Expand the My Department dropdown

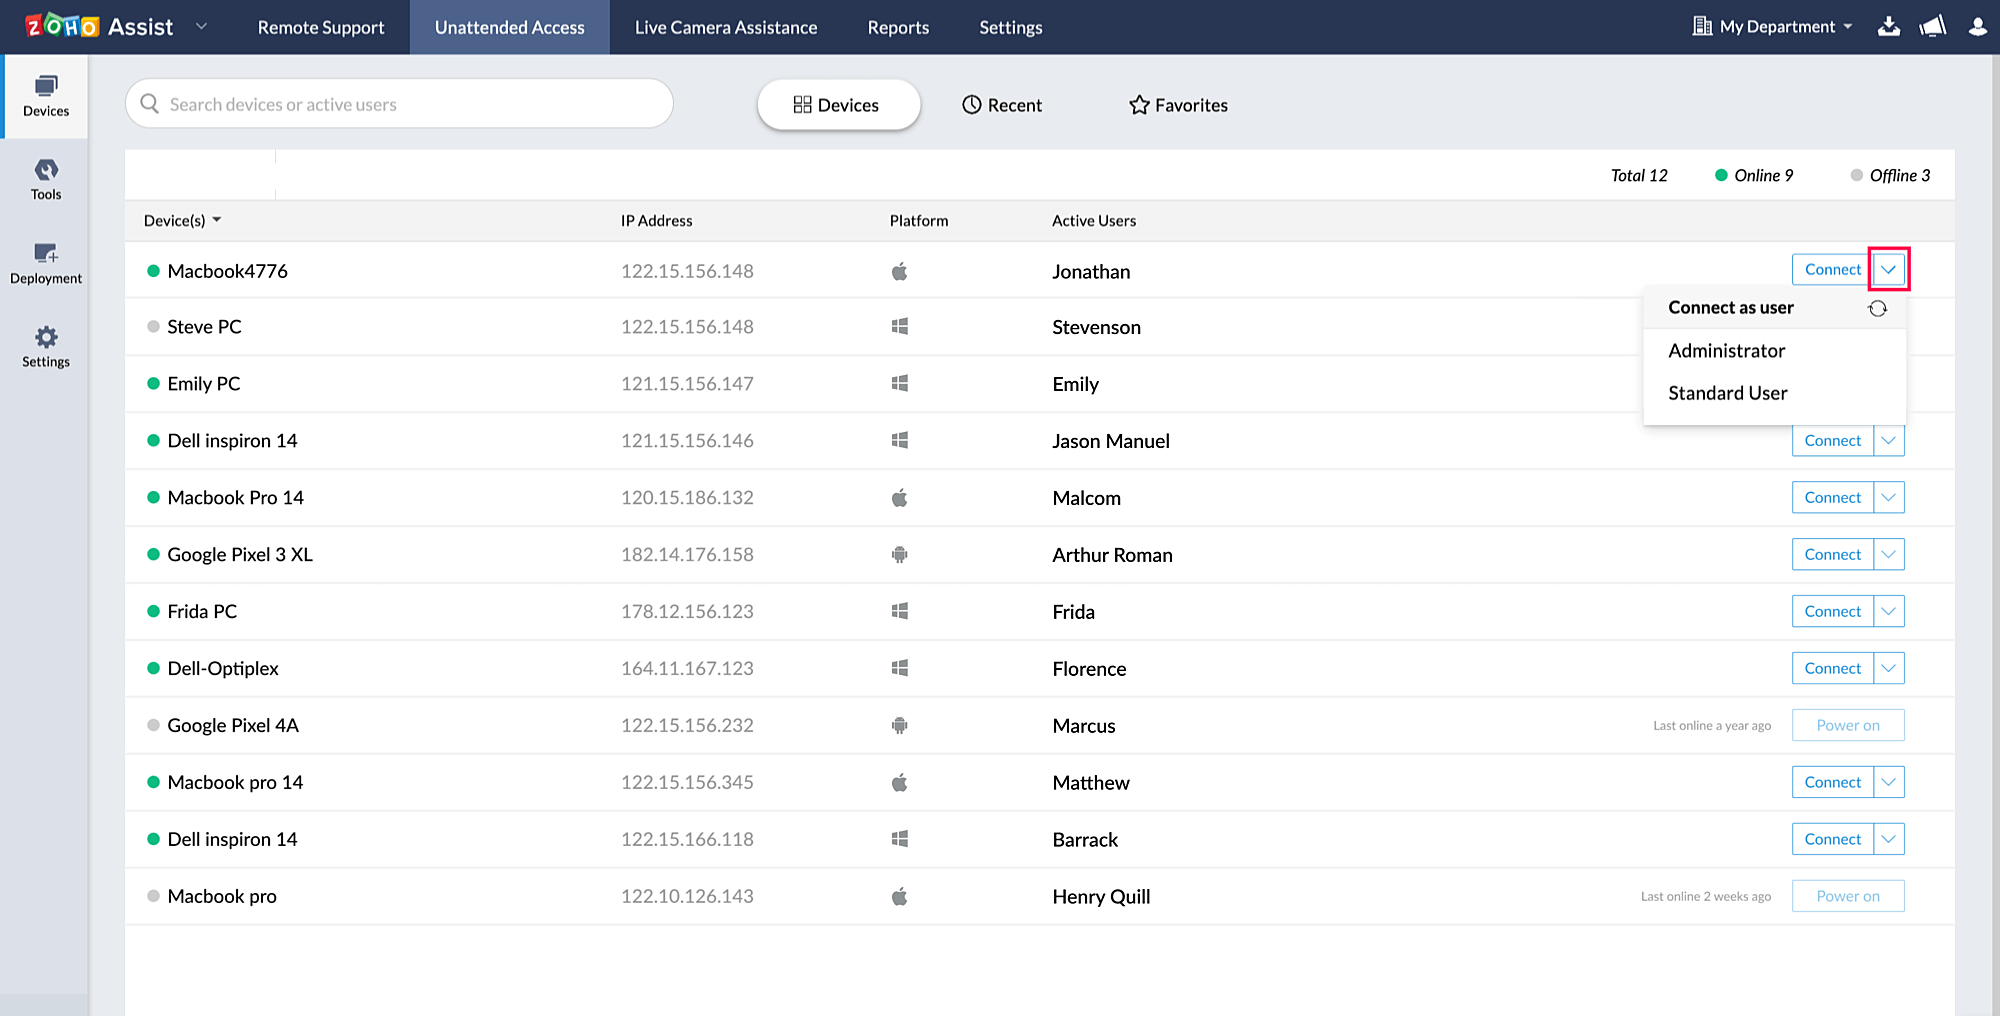point(1772,27)
